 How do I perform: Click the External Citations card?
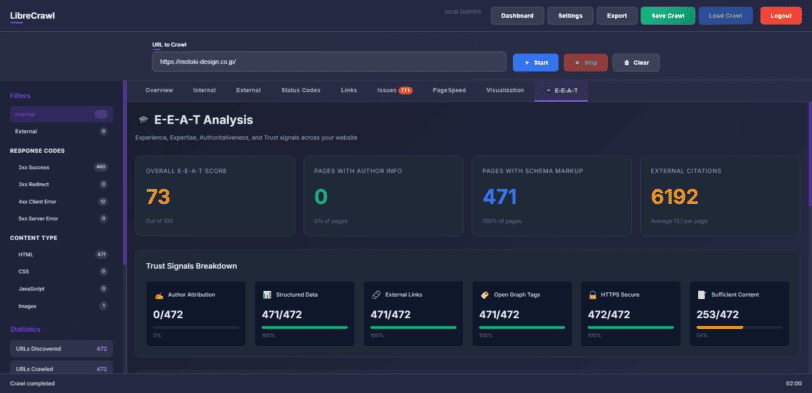720,196
